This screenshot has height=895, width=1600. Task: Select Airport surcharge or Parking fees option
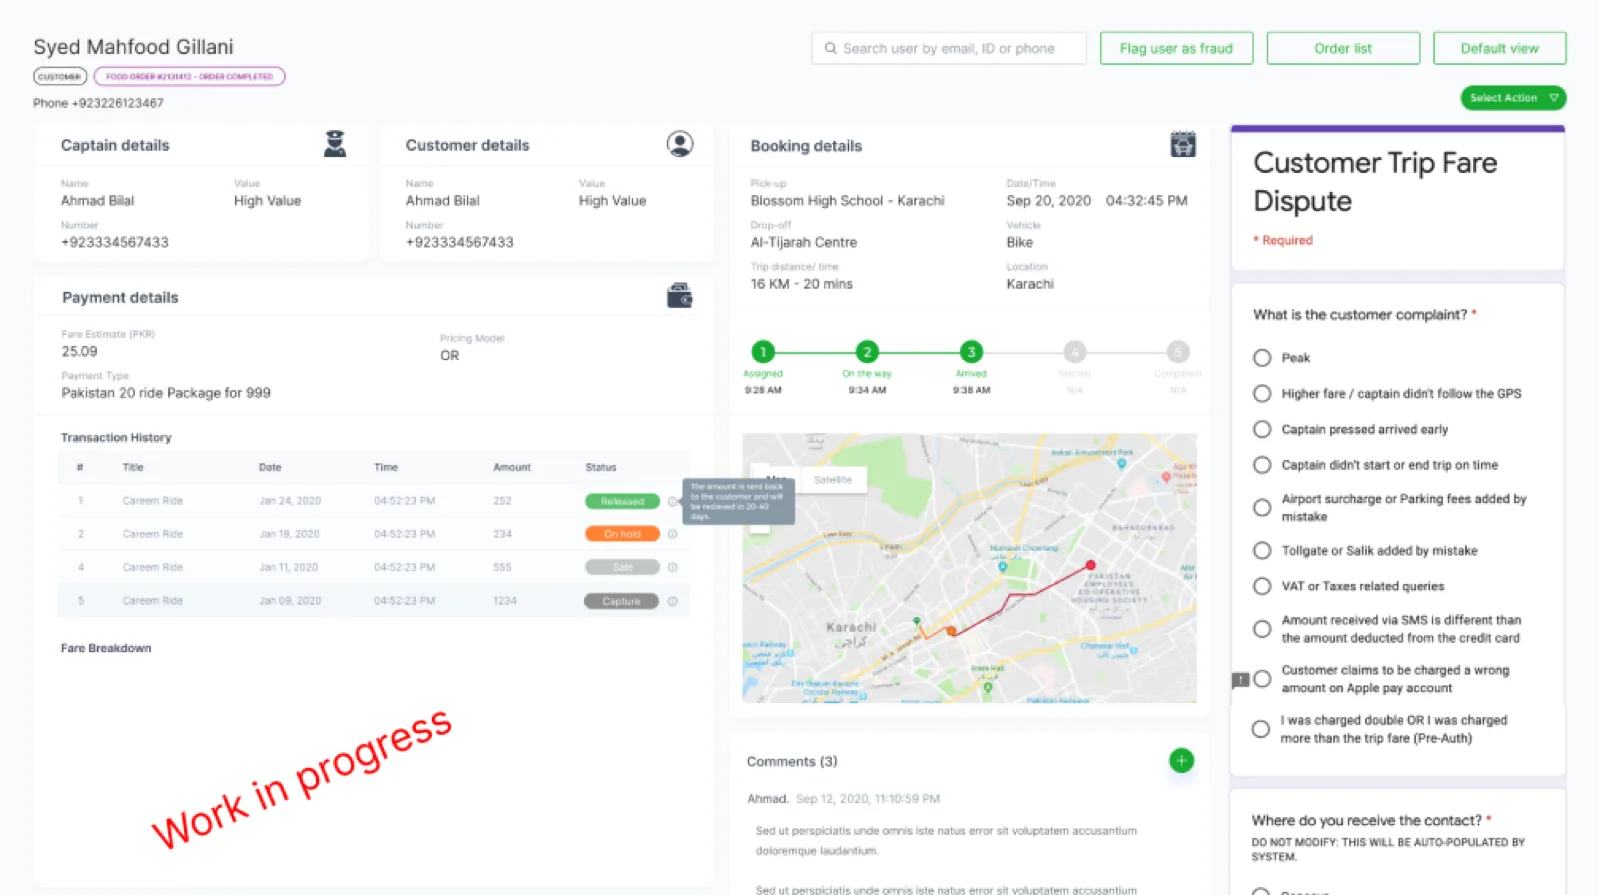point(1262,508)
